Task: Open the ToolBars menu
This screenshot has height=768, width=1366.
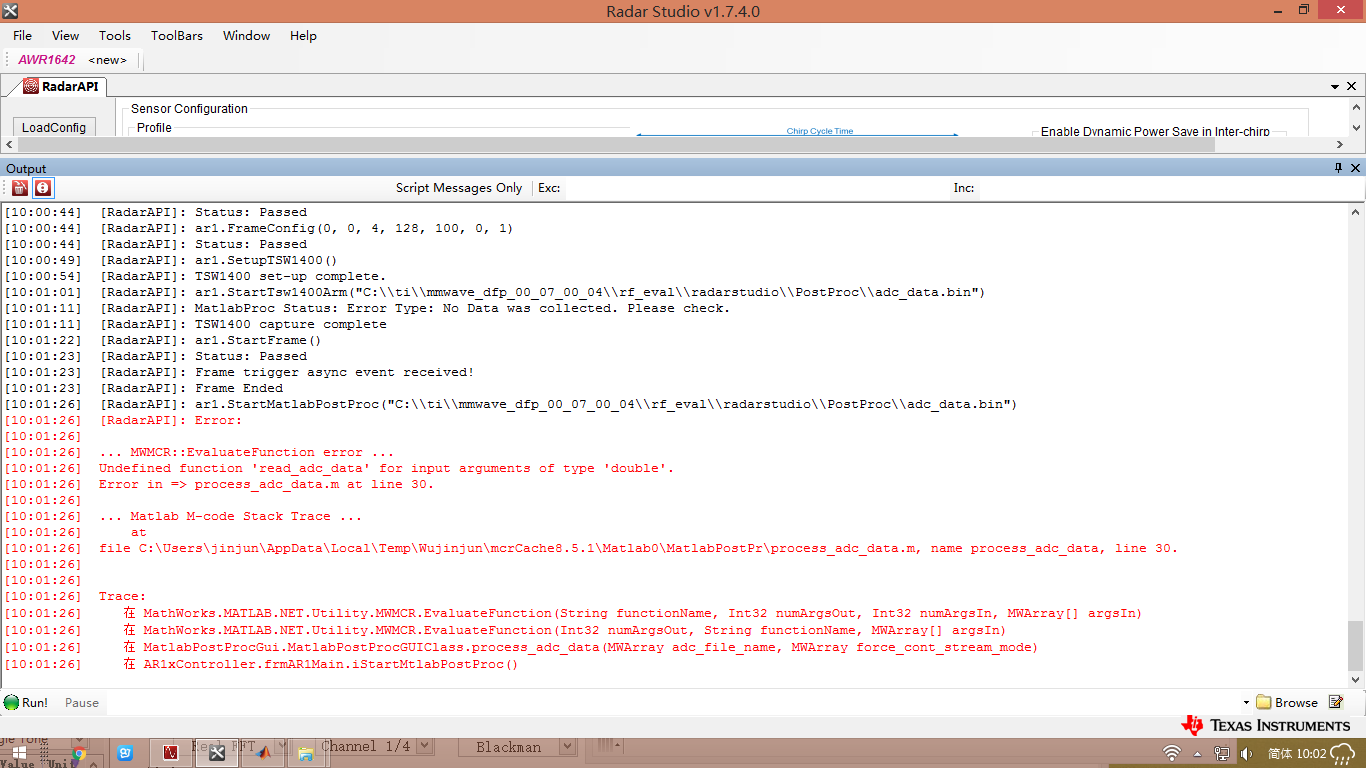Action: pos(177,35)
